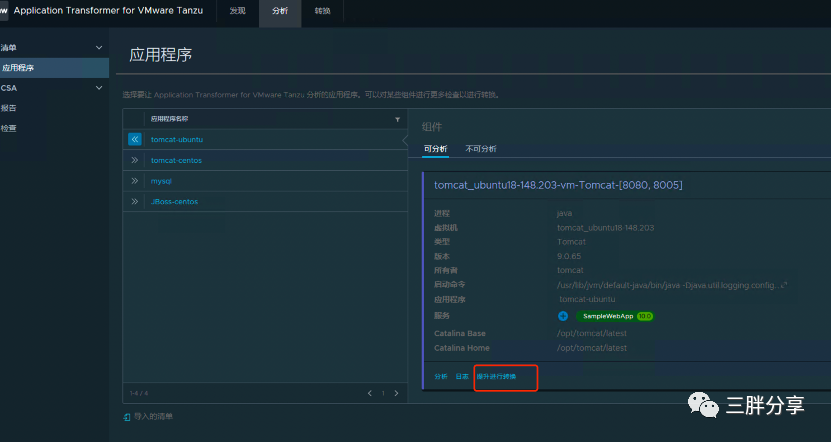Click the startup command path text
The image size is (832, 442).
point(669,285)
